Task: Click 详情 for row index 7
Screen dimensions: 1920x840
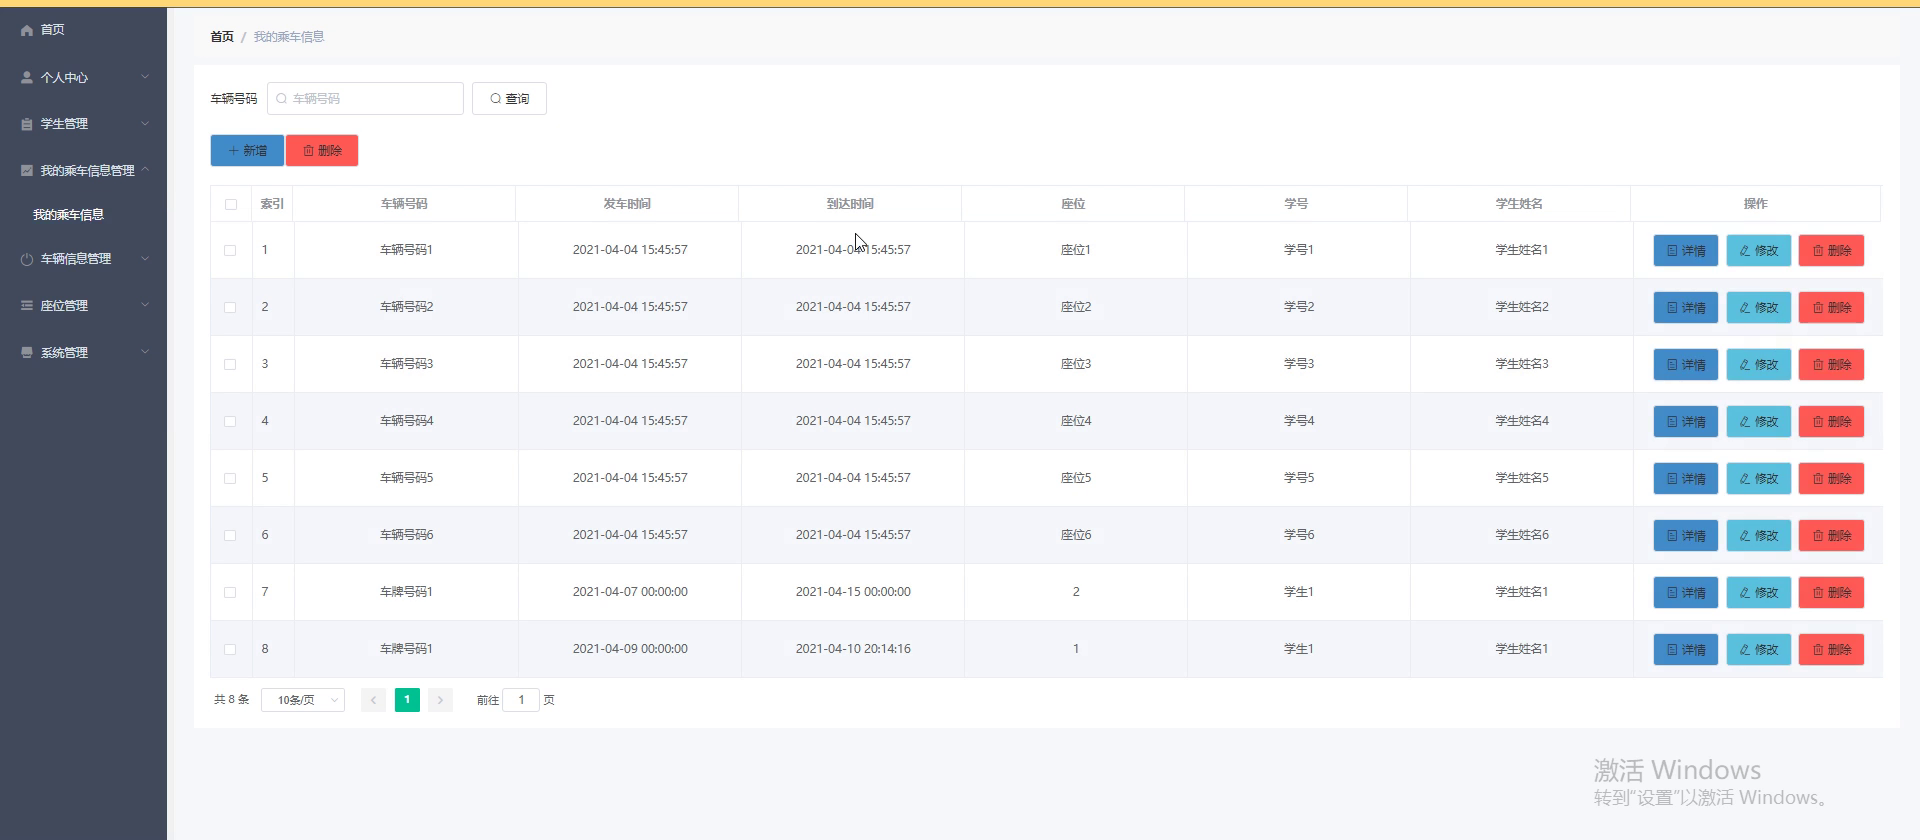Action: (x=1686, y=593)
